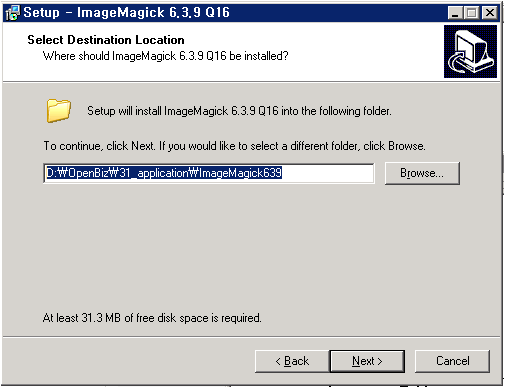Viewport: 505px width, 388px height.
Task: Go to the previous step with Back
Action: point(292,361)
